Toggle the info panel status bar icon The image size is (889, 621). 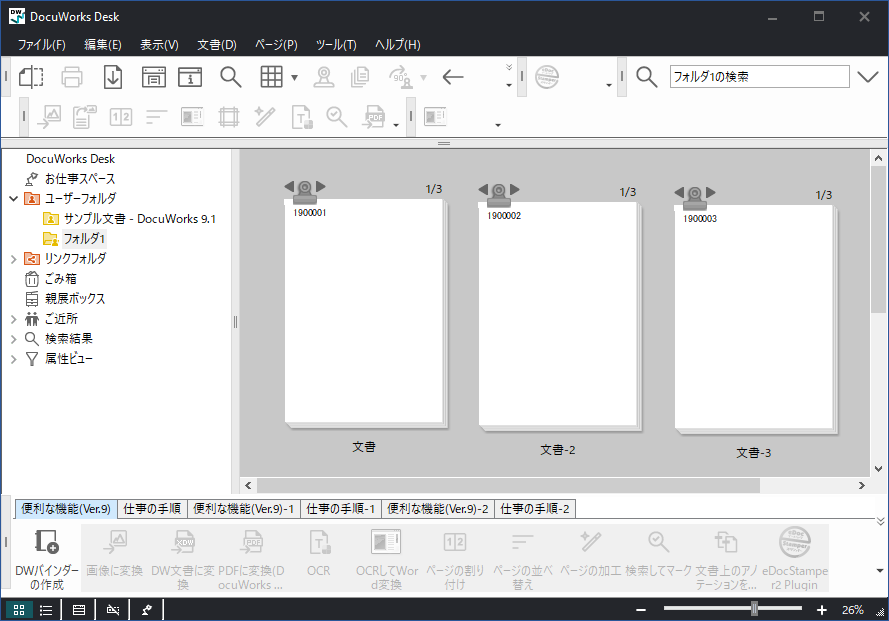(x=79, y=610)
